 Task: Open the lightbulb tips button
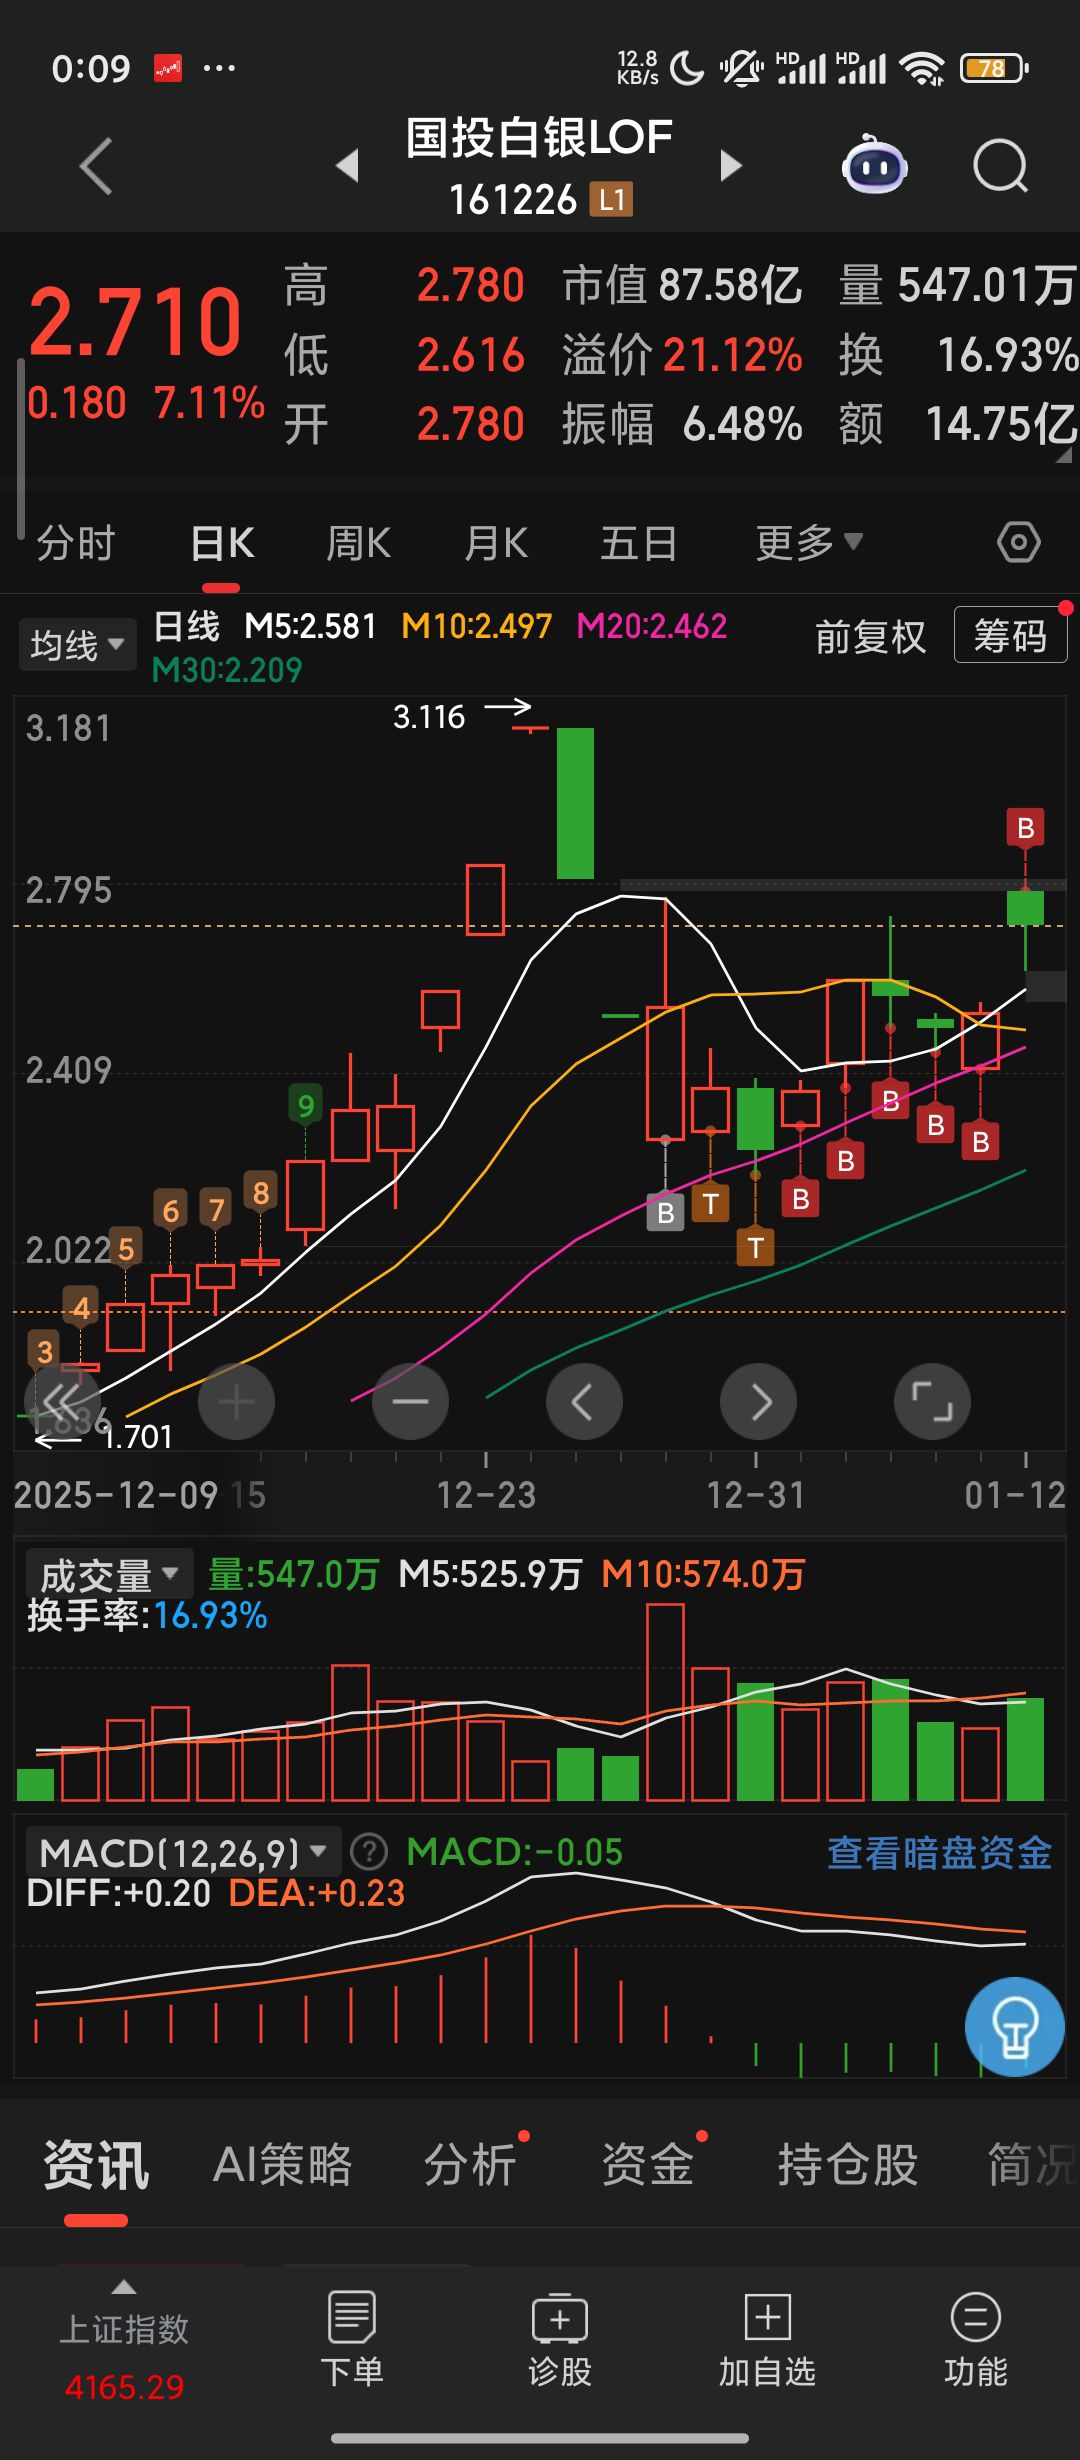[x=1014, y=2027]
